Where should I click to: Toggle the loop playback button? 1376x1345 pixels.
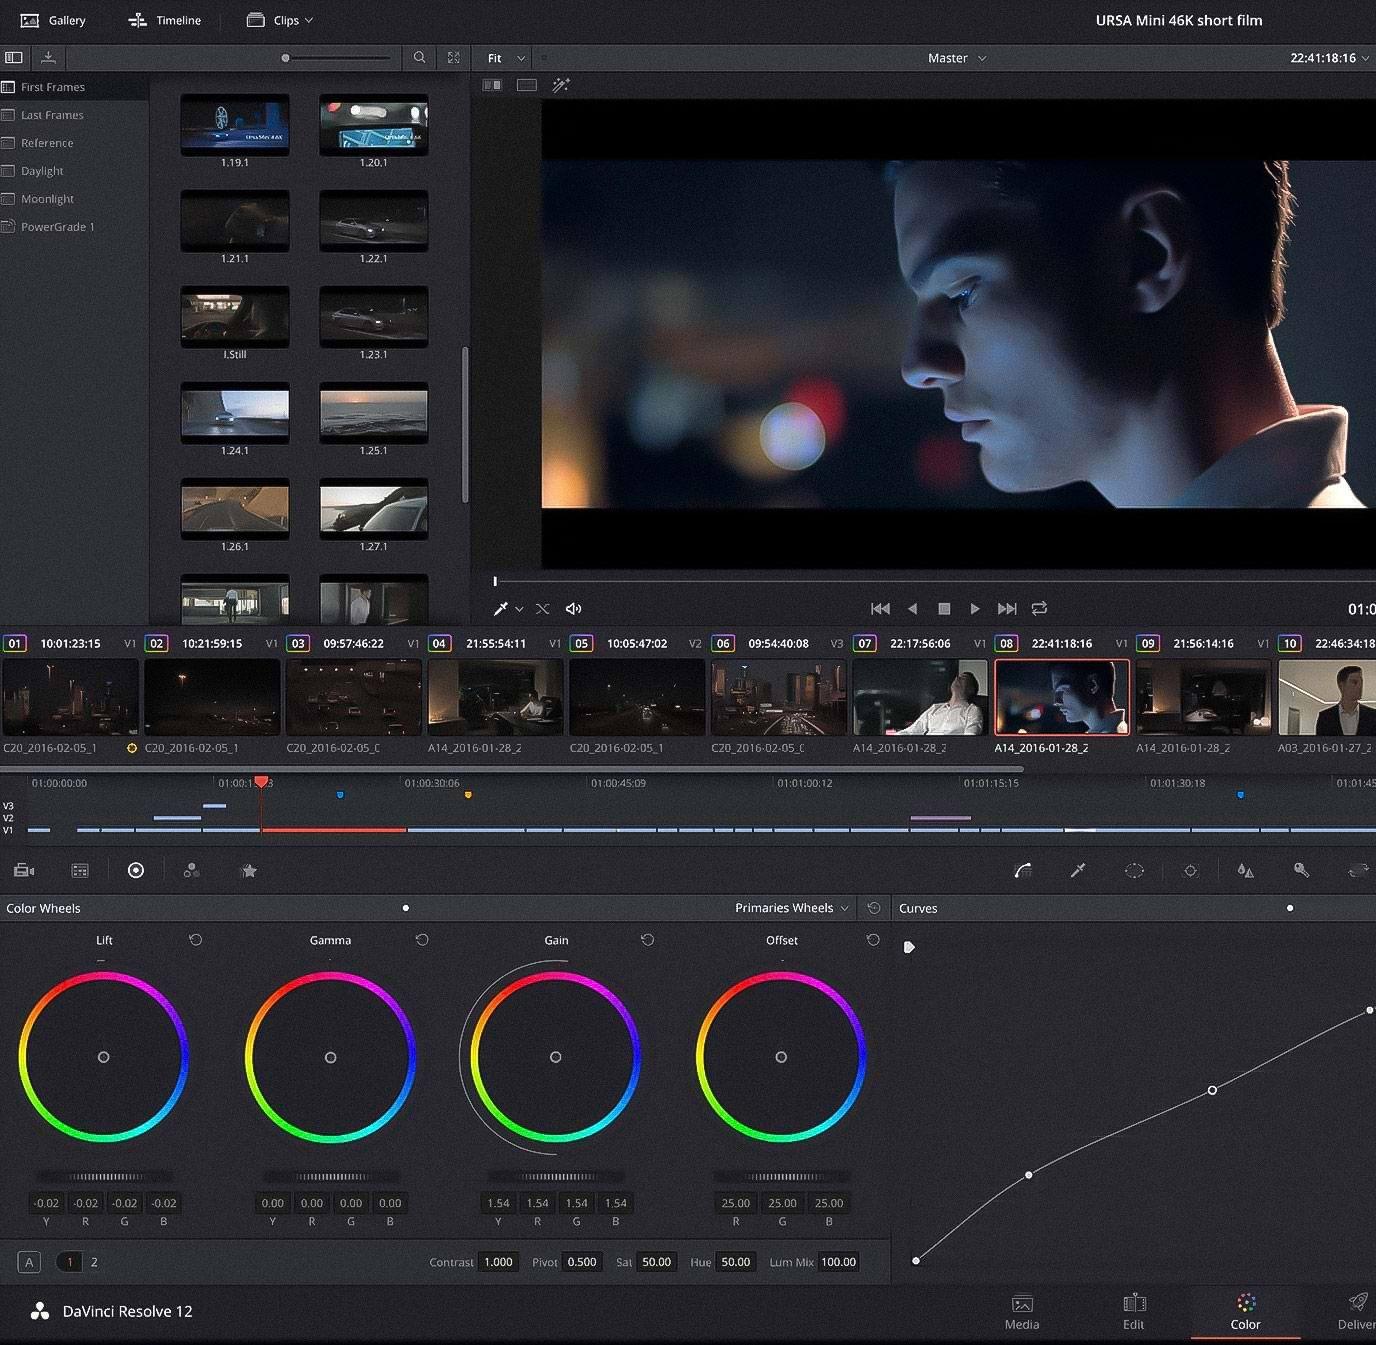(1040, 609)
